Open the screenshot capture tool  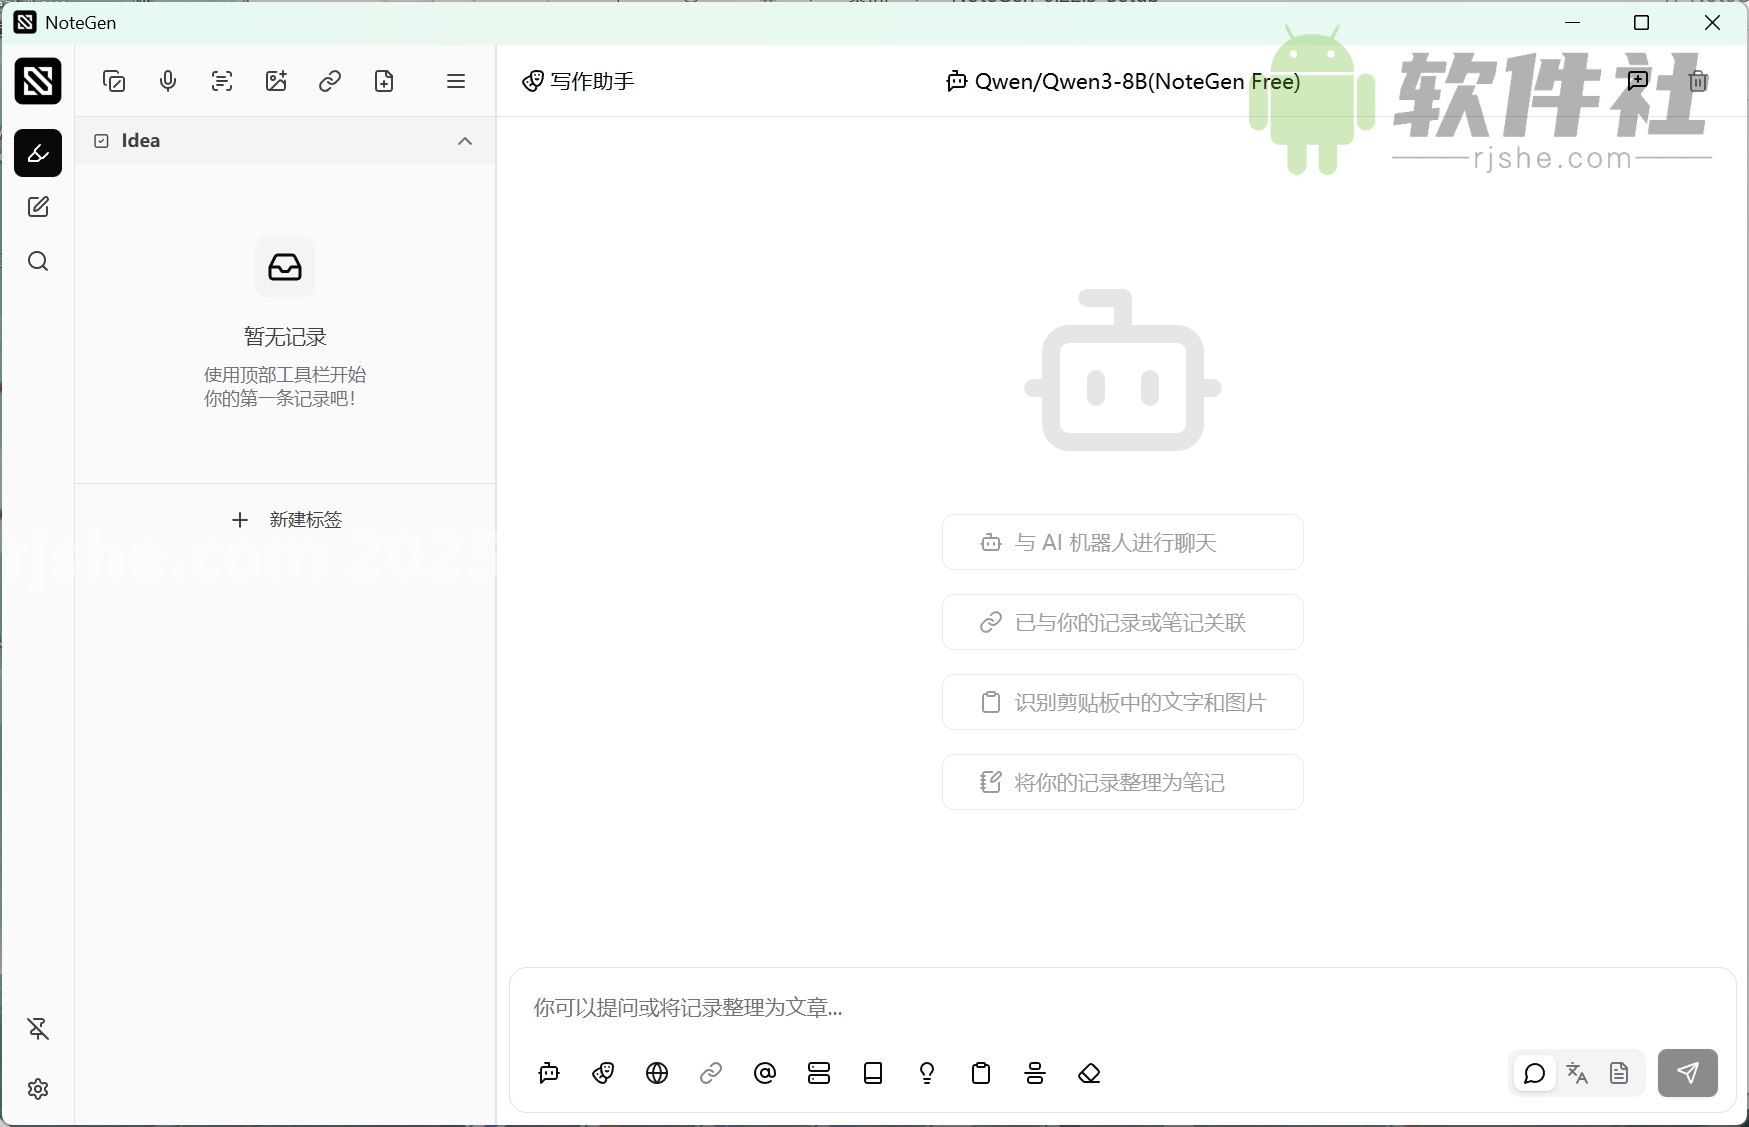coord(114,81)
